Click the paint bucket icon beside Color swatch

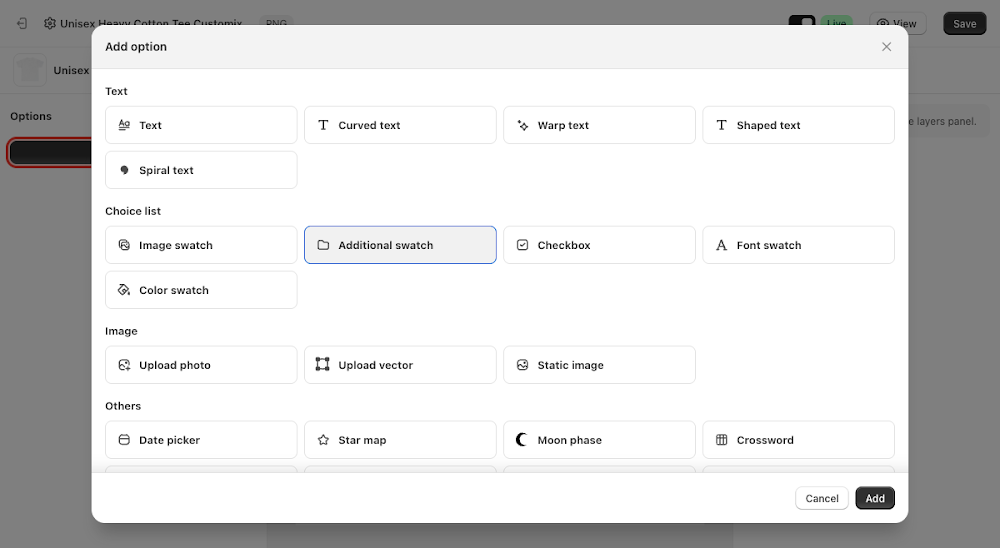(x=124, y=290)
